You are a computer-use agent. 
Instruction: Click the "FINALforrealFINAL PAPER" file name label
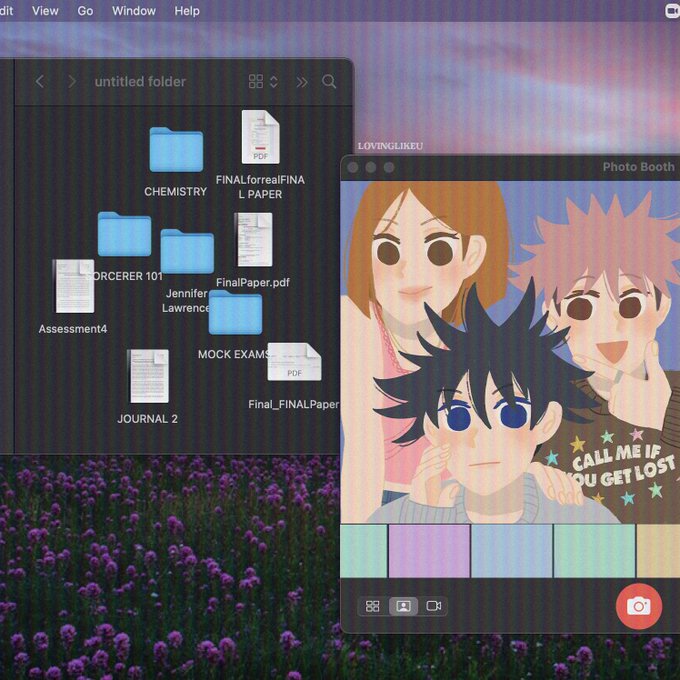[x=260, y=187]
